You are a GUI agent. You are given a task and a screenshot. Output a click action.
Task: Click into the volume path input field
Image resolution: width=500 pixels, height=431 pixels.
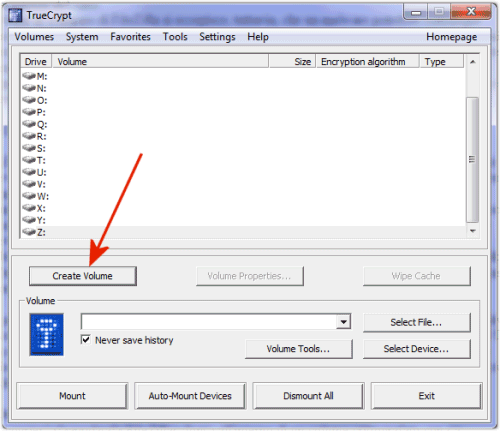[209, 322]
